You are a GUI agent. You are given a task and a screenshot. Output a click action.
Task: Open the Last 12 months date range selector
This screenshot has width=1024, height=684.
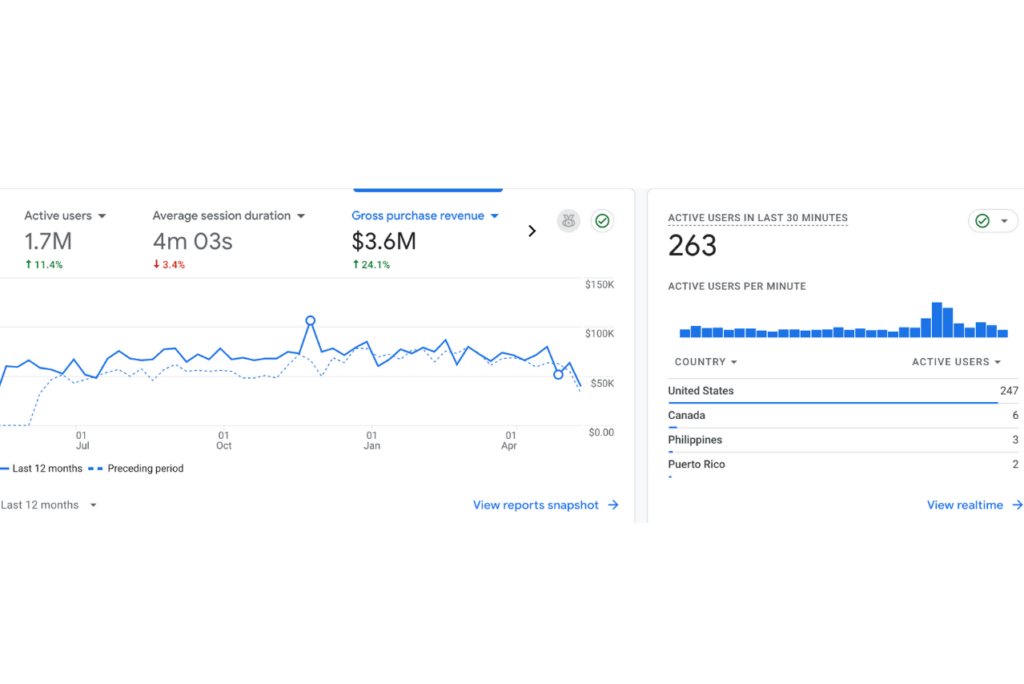pos(49,506)
